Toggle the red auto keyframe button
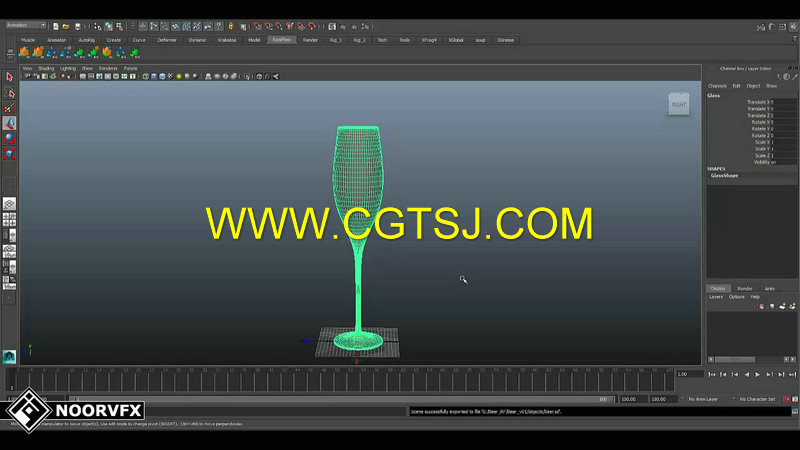The height and width of the screenshot is (450, 800). [786, 399]
